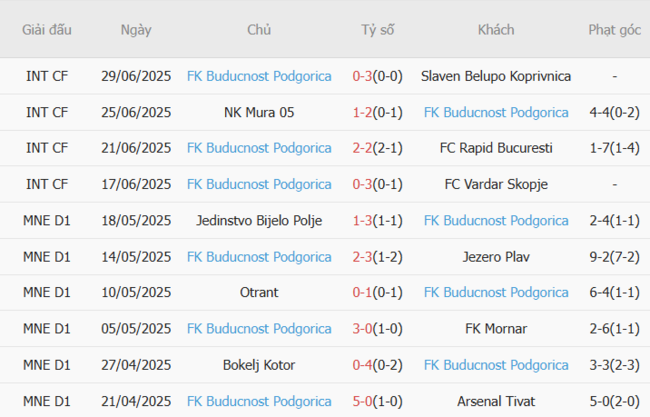Select Arsenal Tivat in the last row
Viewport: 650px width, 417px height.
[x=496, y=401]
